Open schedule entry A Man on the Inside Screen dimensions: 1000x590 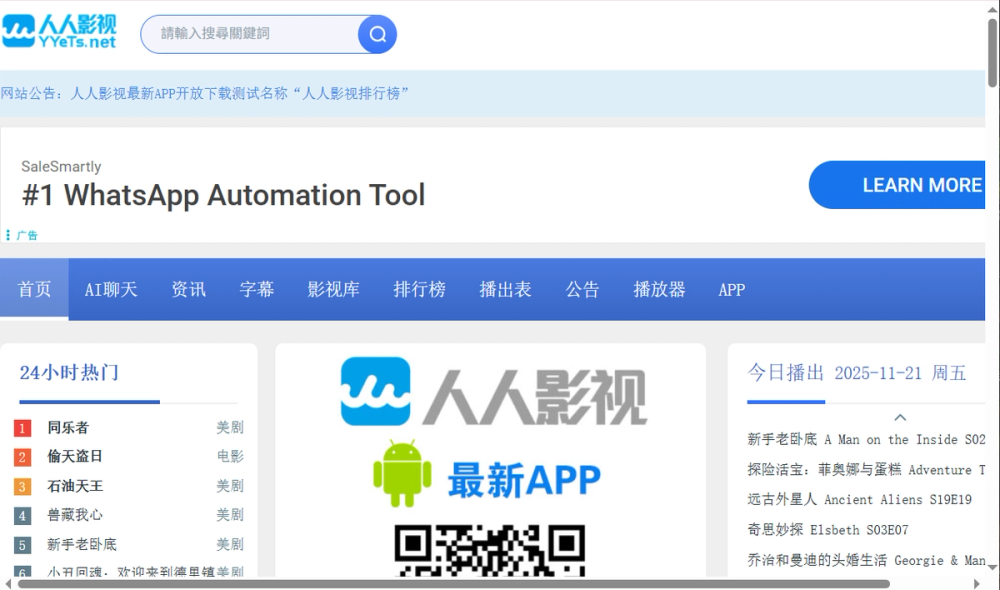pyautogui.click(x=866, y=439)
